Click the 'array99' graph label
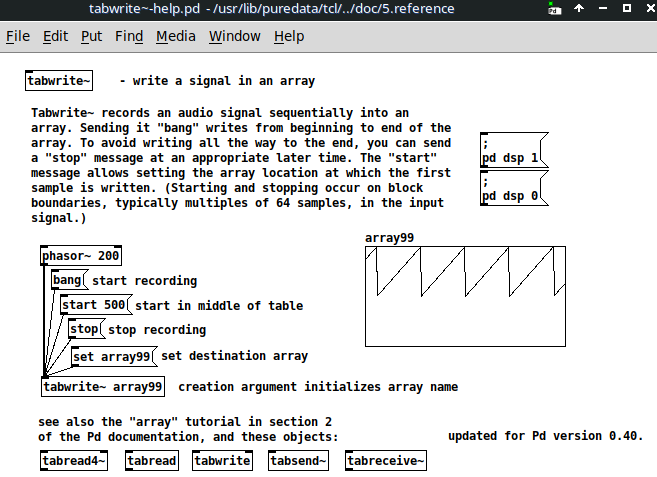657x477 pixels. point(389,238)
